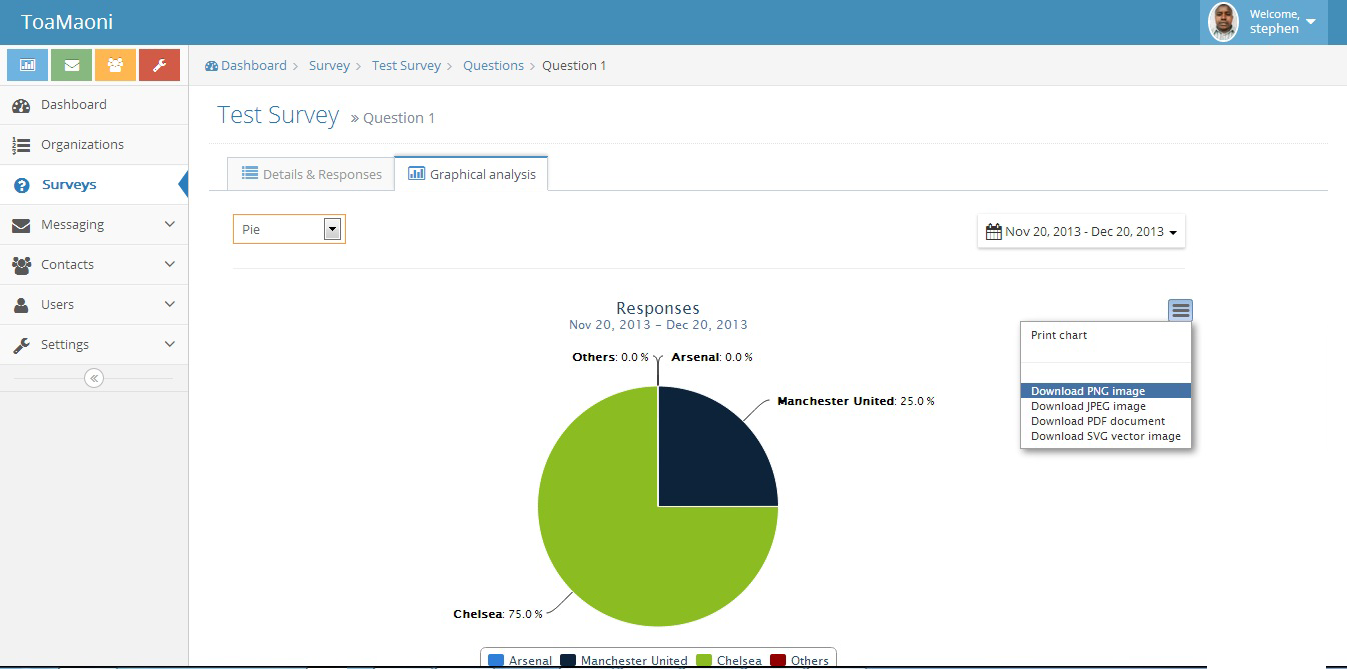Expand the Users submenu chevron
Viewport: 1347px width, 669px height.
point(170,304)
